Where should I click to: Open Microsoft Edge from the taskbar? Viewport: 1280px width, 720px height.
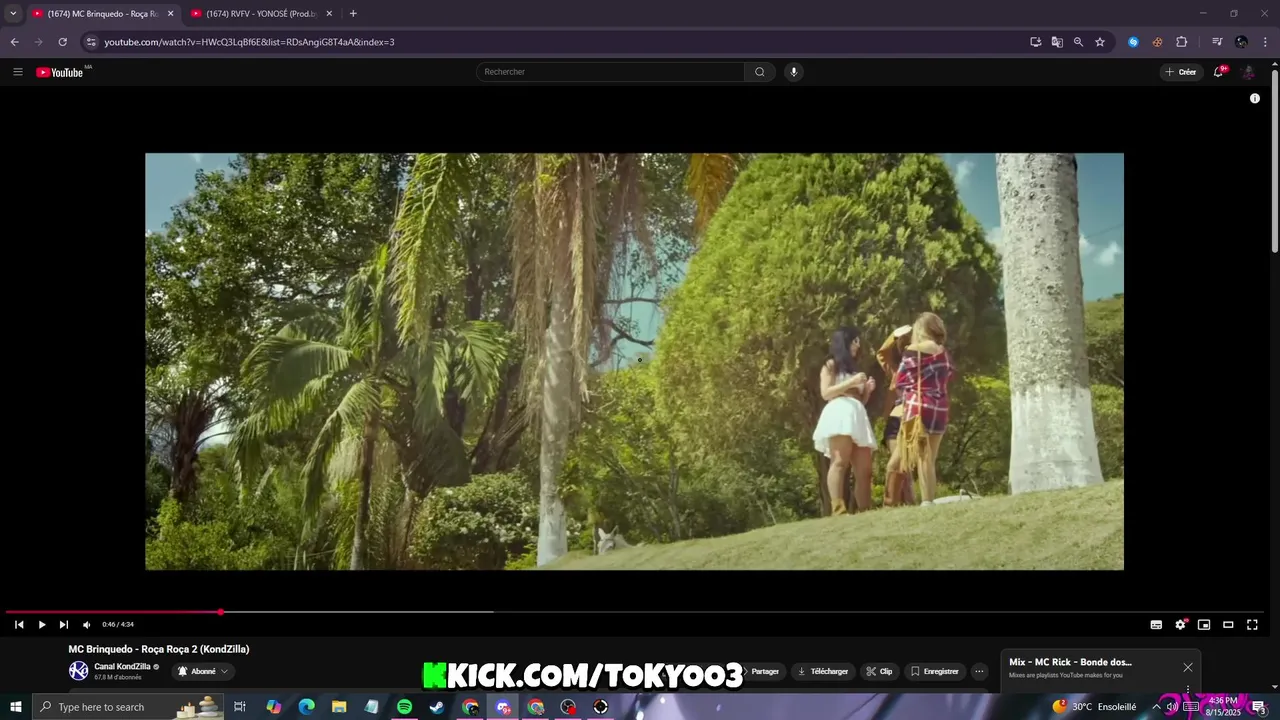point(306,707)
